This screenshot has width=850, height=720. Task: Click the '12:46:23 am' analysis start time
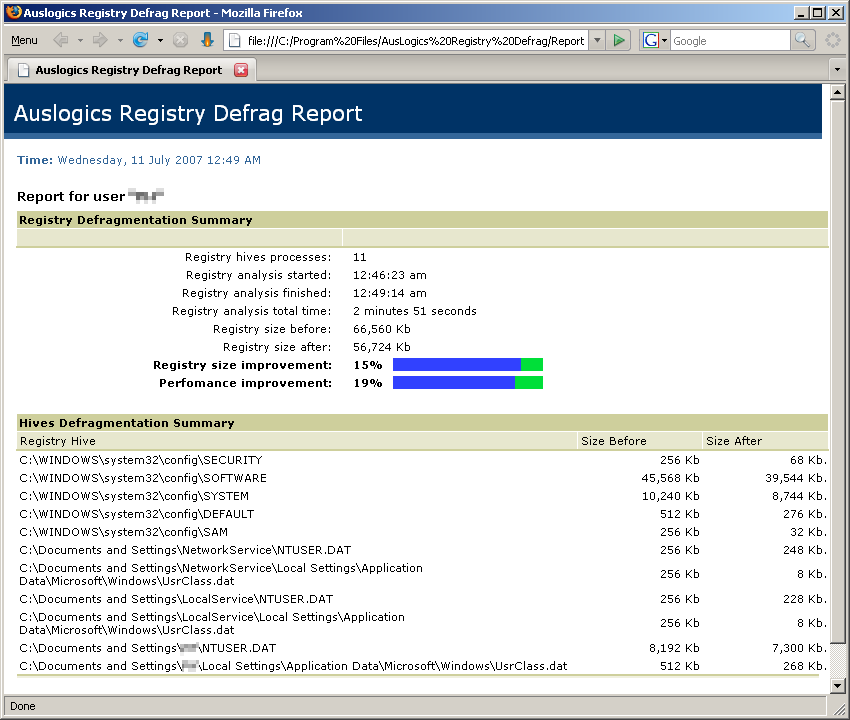pyautogui.click(x=390, y=275)
